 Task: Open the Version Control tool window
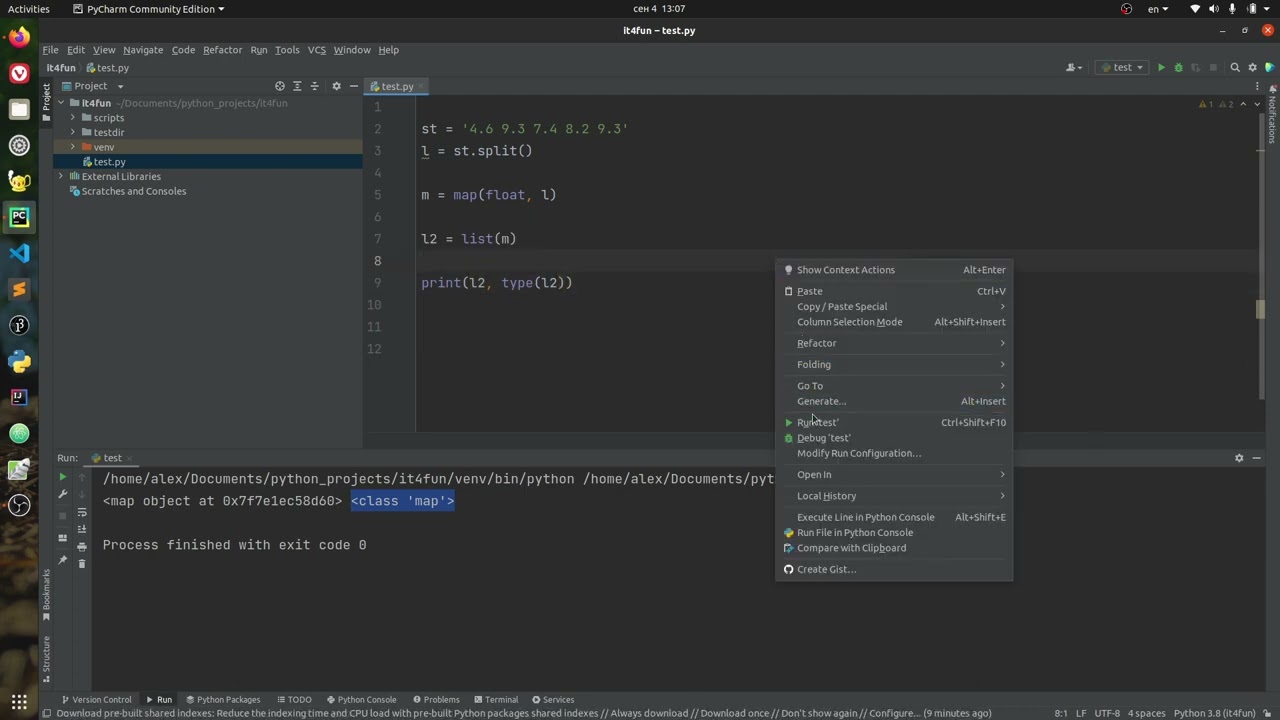[96, 700]
